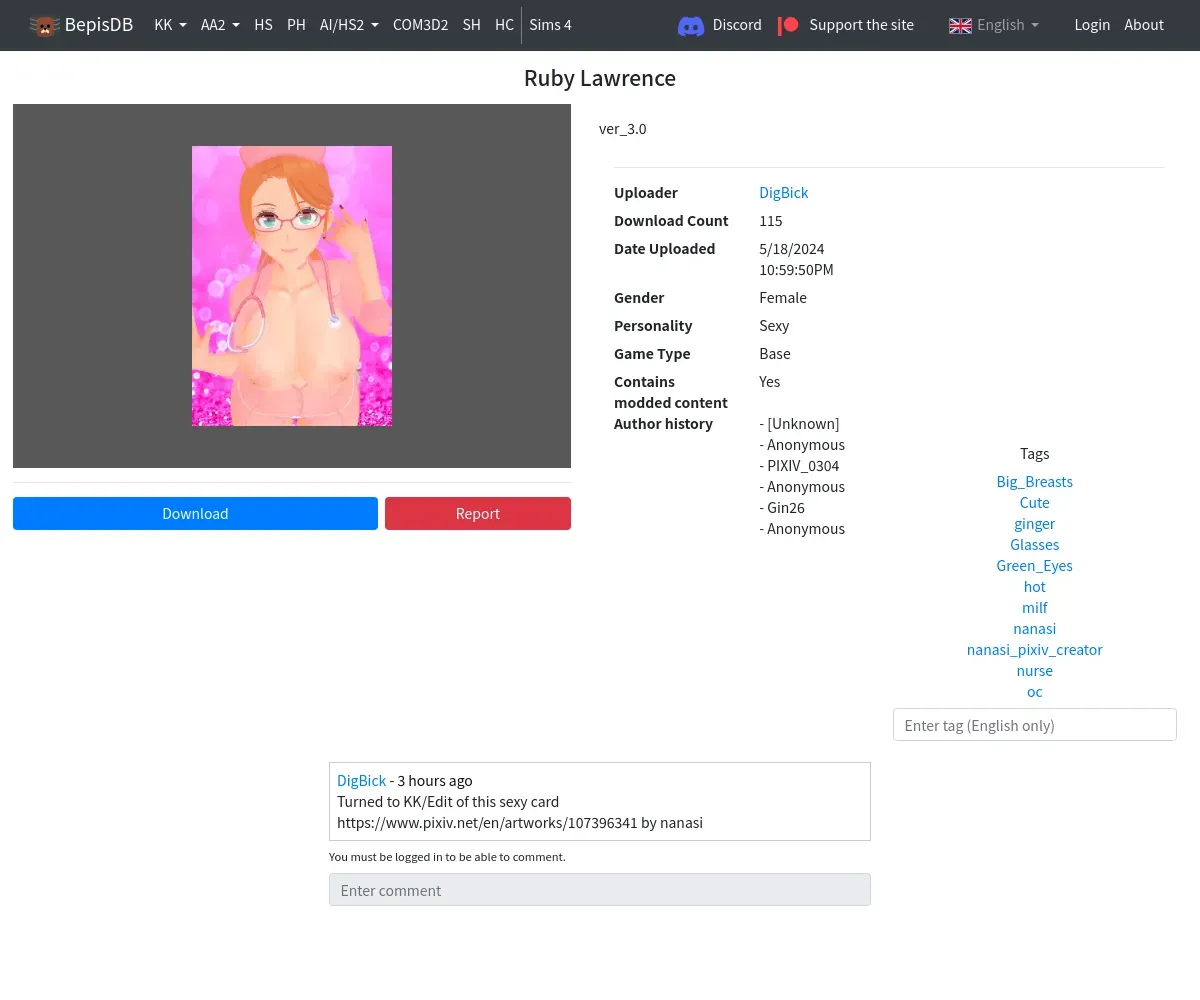
Task: Click the Cute tag
Action: [1034, 502]
